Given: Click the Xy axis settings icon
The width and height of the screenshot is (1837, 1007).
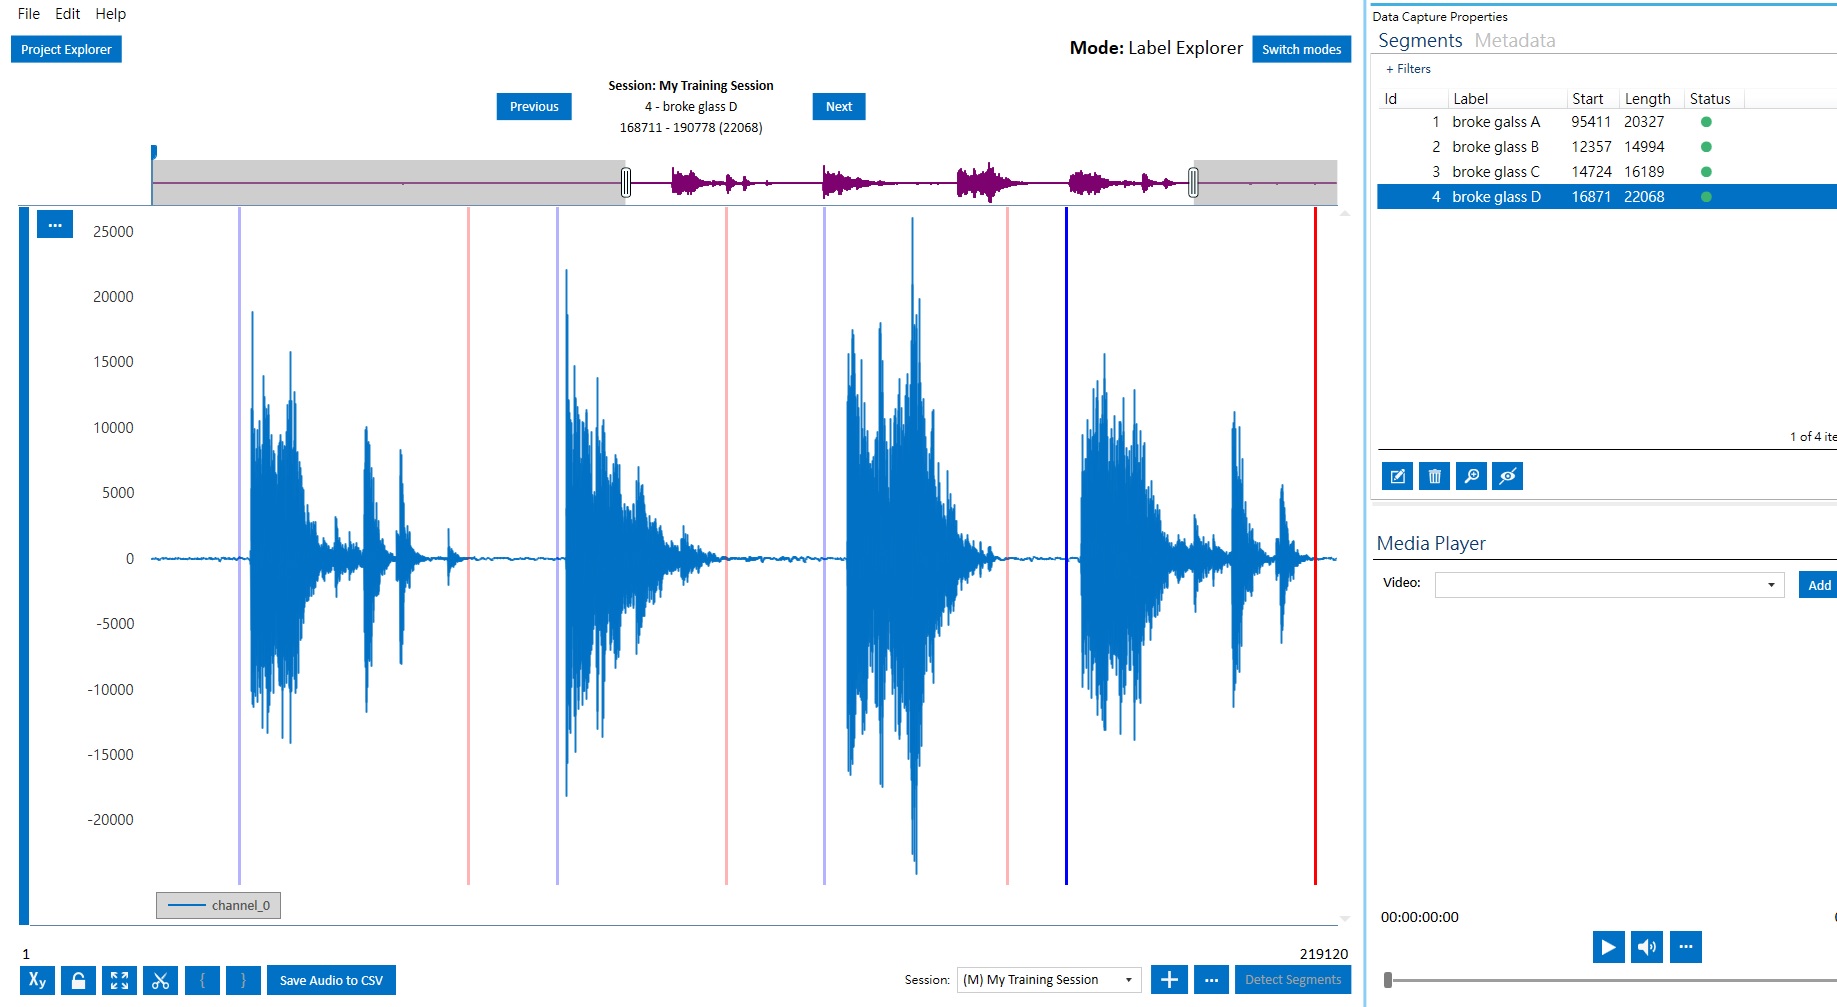Looking at the screenshot, I should (37, 980).
